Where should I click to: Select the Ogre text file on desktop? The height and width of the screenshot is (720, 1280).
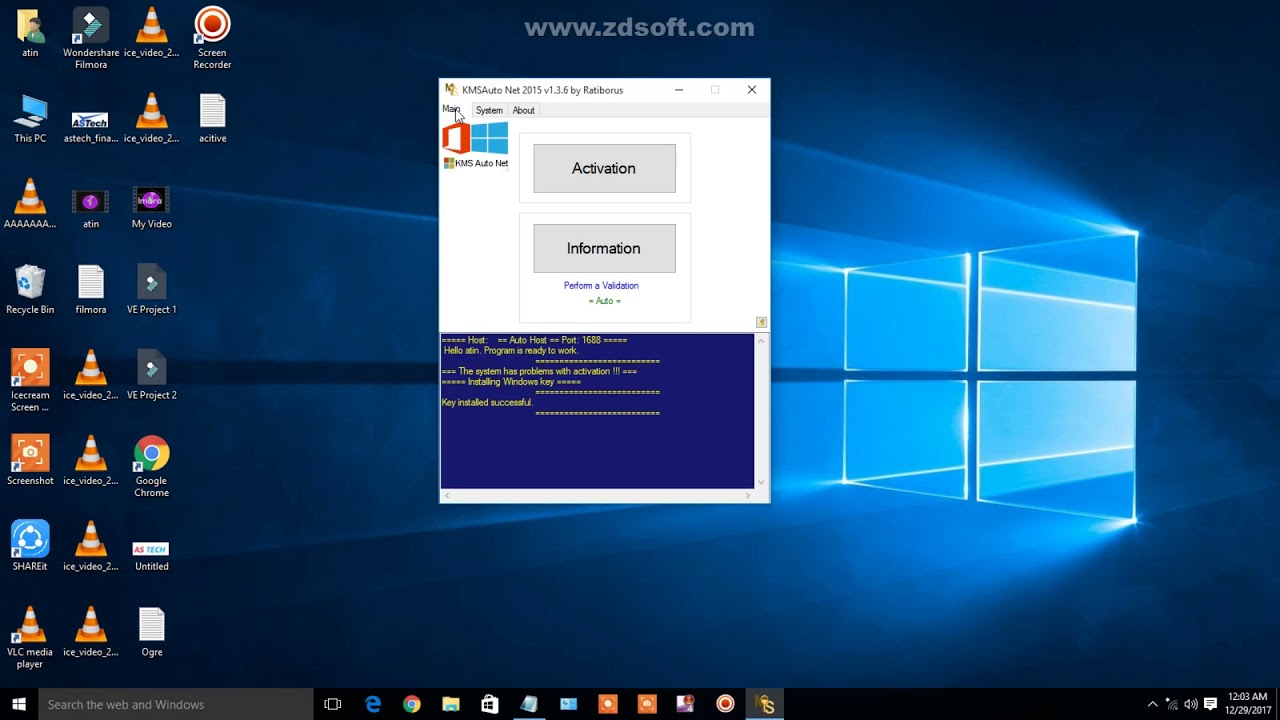(x=152, y=633)
